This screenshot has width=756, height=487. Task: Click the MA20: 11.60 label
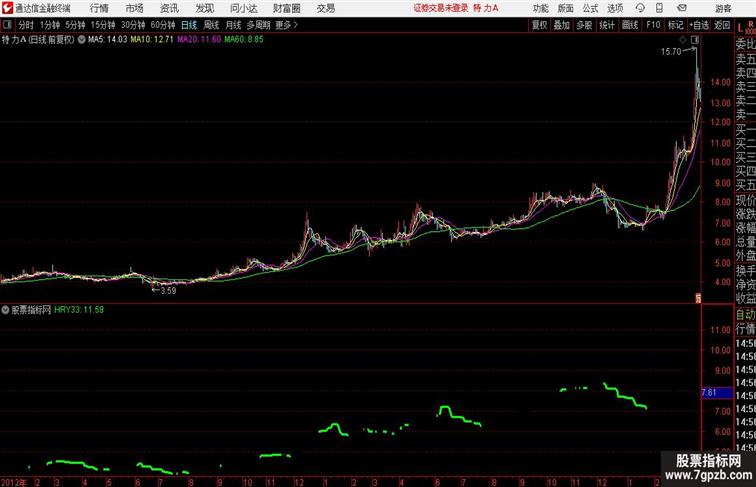[199, 40]
